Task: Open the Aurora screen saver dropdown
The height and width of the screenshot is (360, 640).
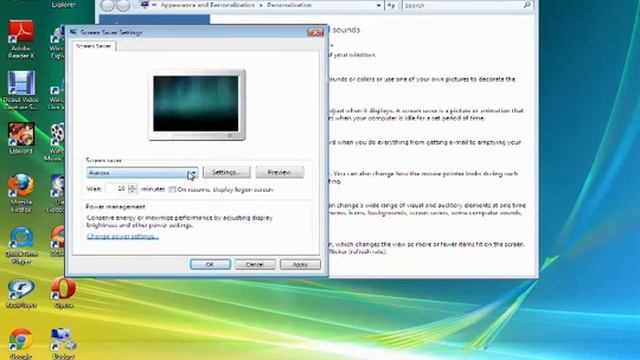Action: [142, 173]
